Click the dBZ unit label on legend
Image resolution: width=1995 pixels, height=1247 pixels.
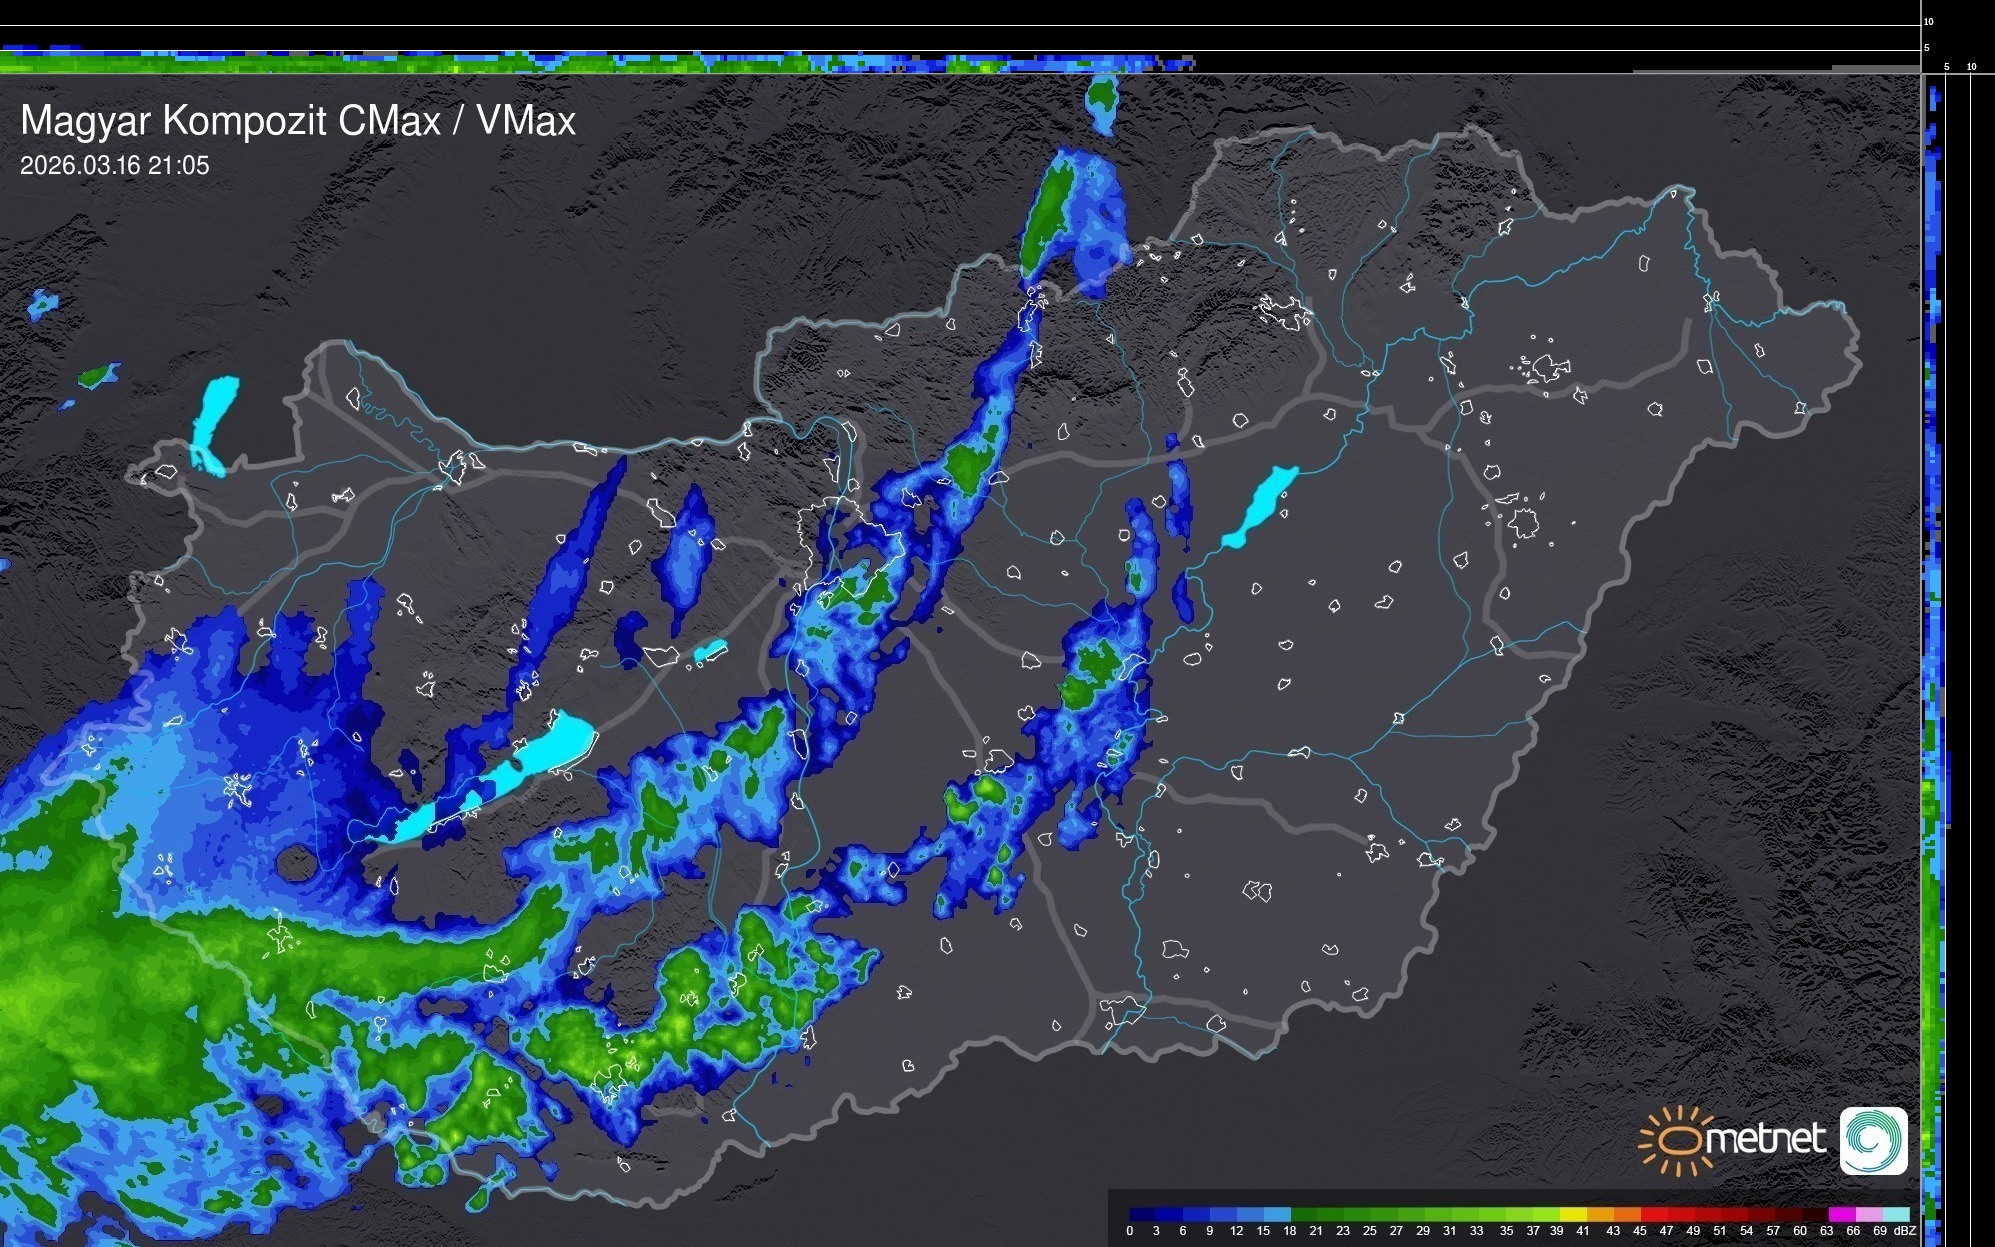(x=1904, y=1231)
